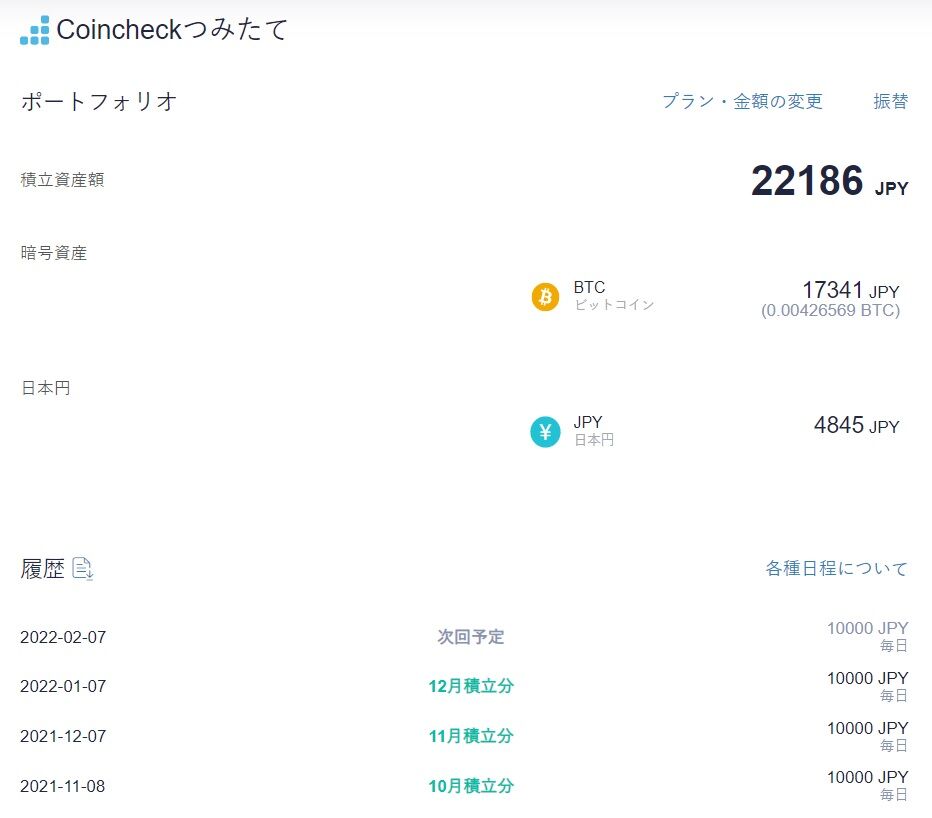
Task: Click the 22186 JPY total amount
Action: (x=829, y=181)
